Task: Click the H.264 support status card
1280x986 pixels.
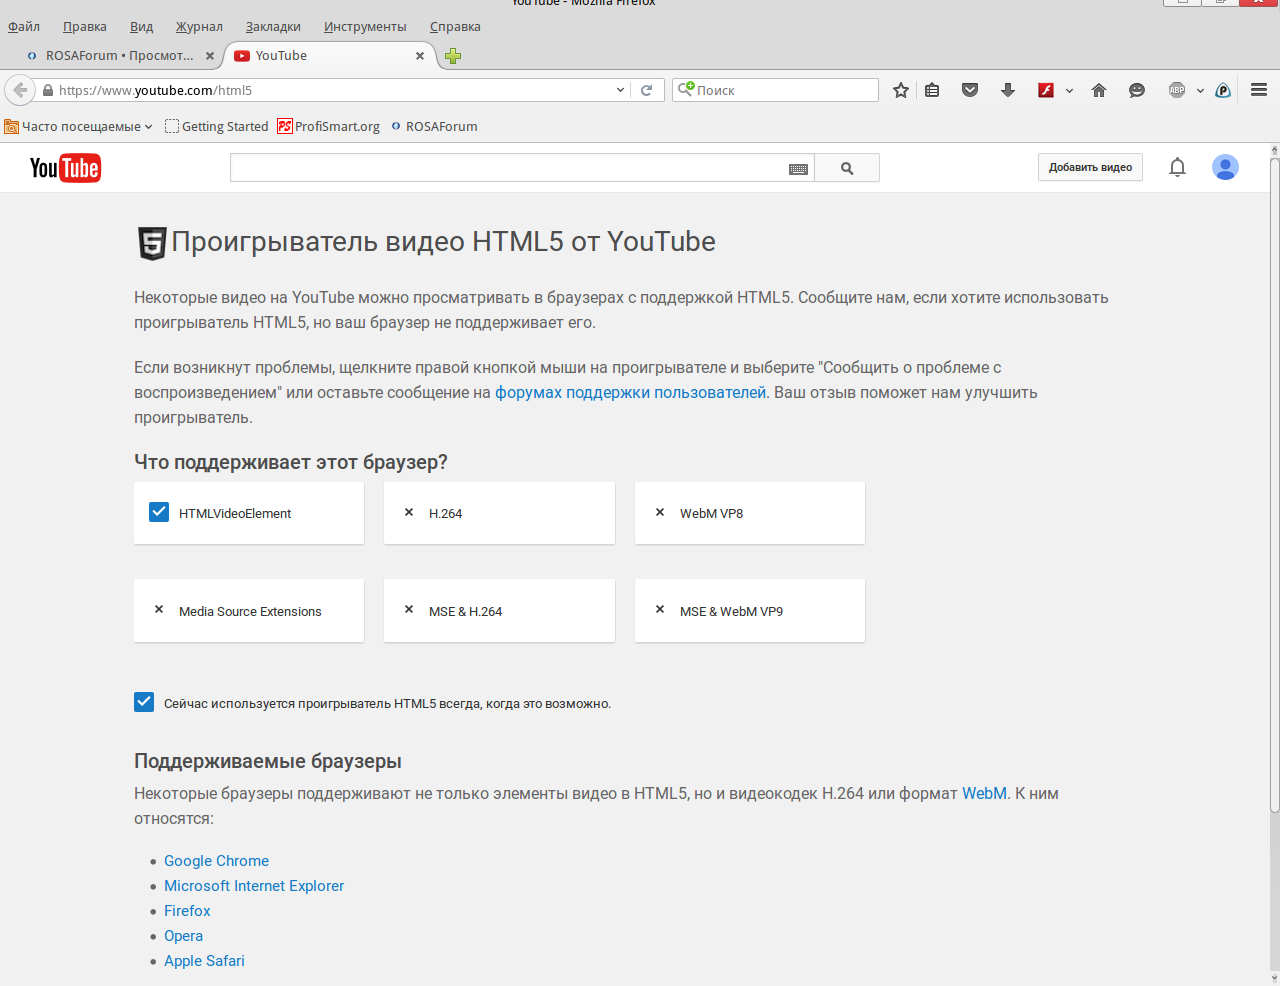Action: click(499, 513)
